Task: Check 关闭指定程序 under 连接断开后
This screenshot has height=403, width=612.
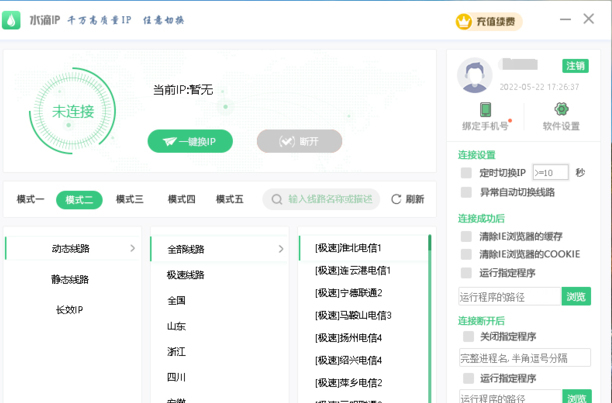Action: (x=468, y=336)
